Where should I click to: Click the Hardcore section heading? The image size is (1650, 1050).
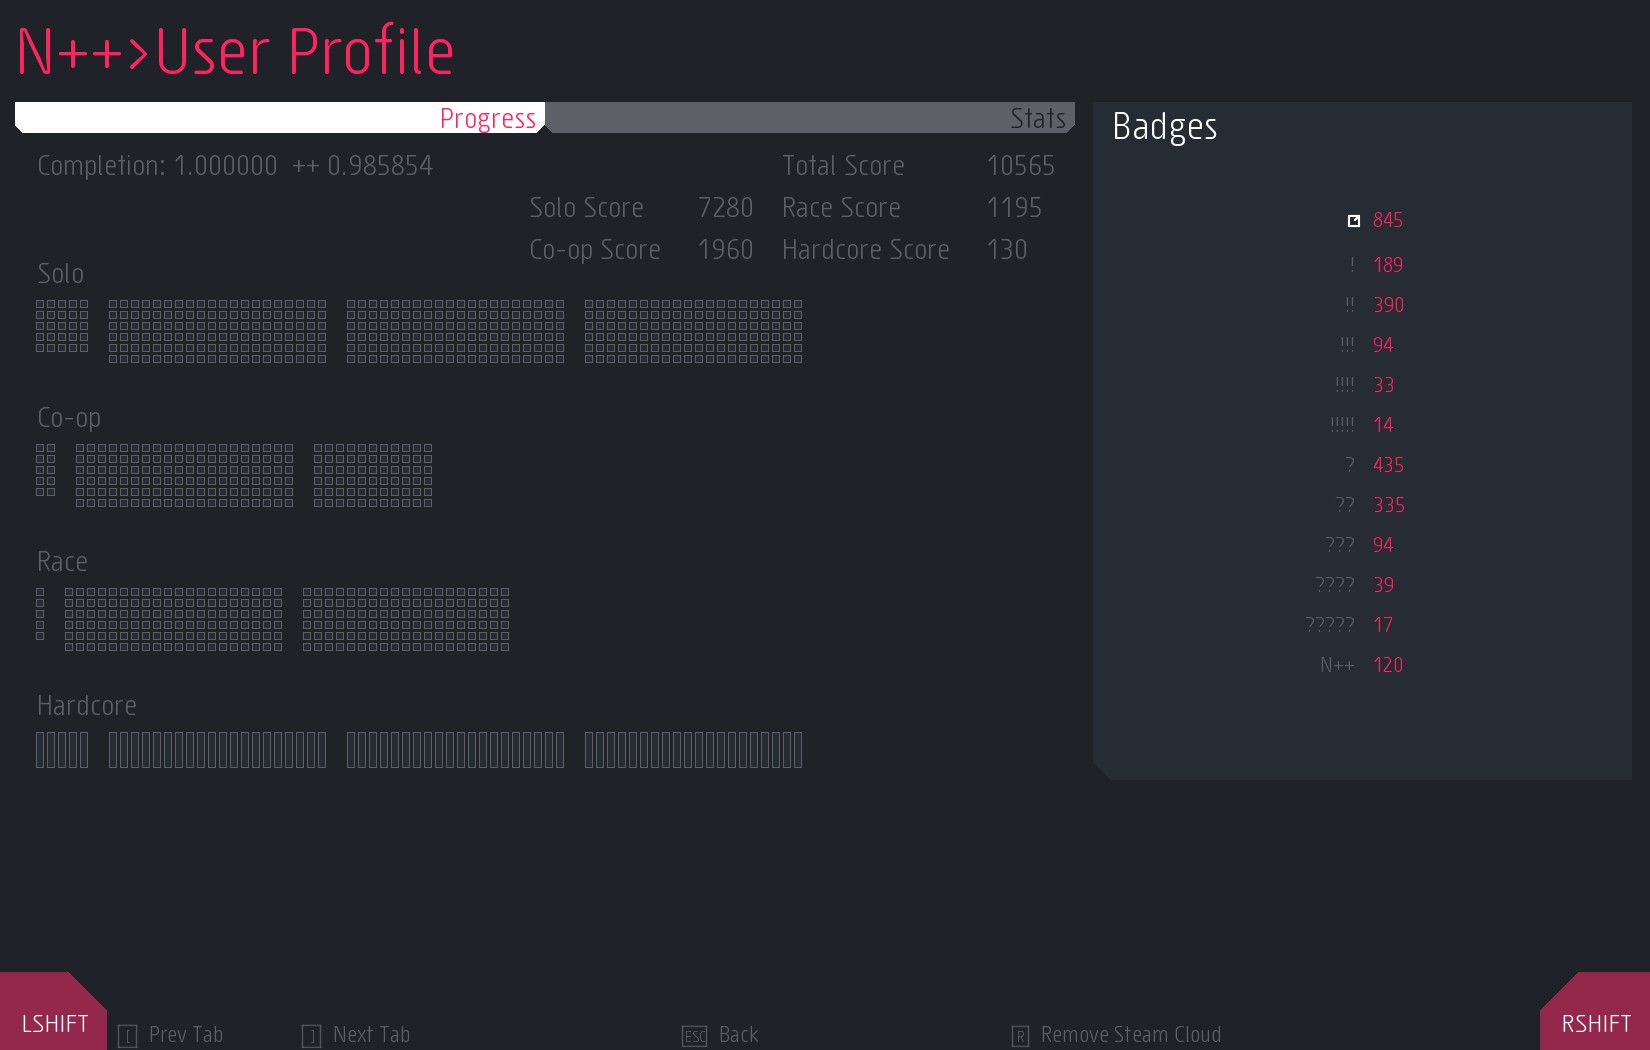point(87,705)
